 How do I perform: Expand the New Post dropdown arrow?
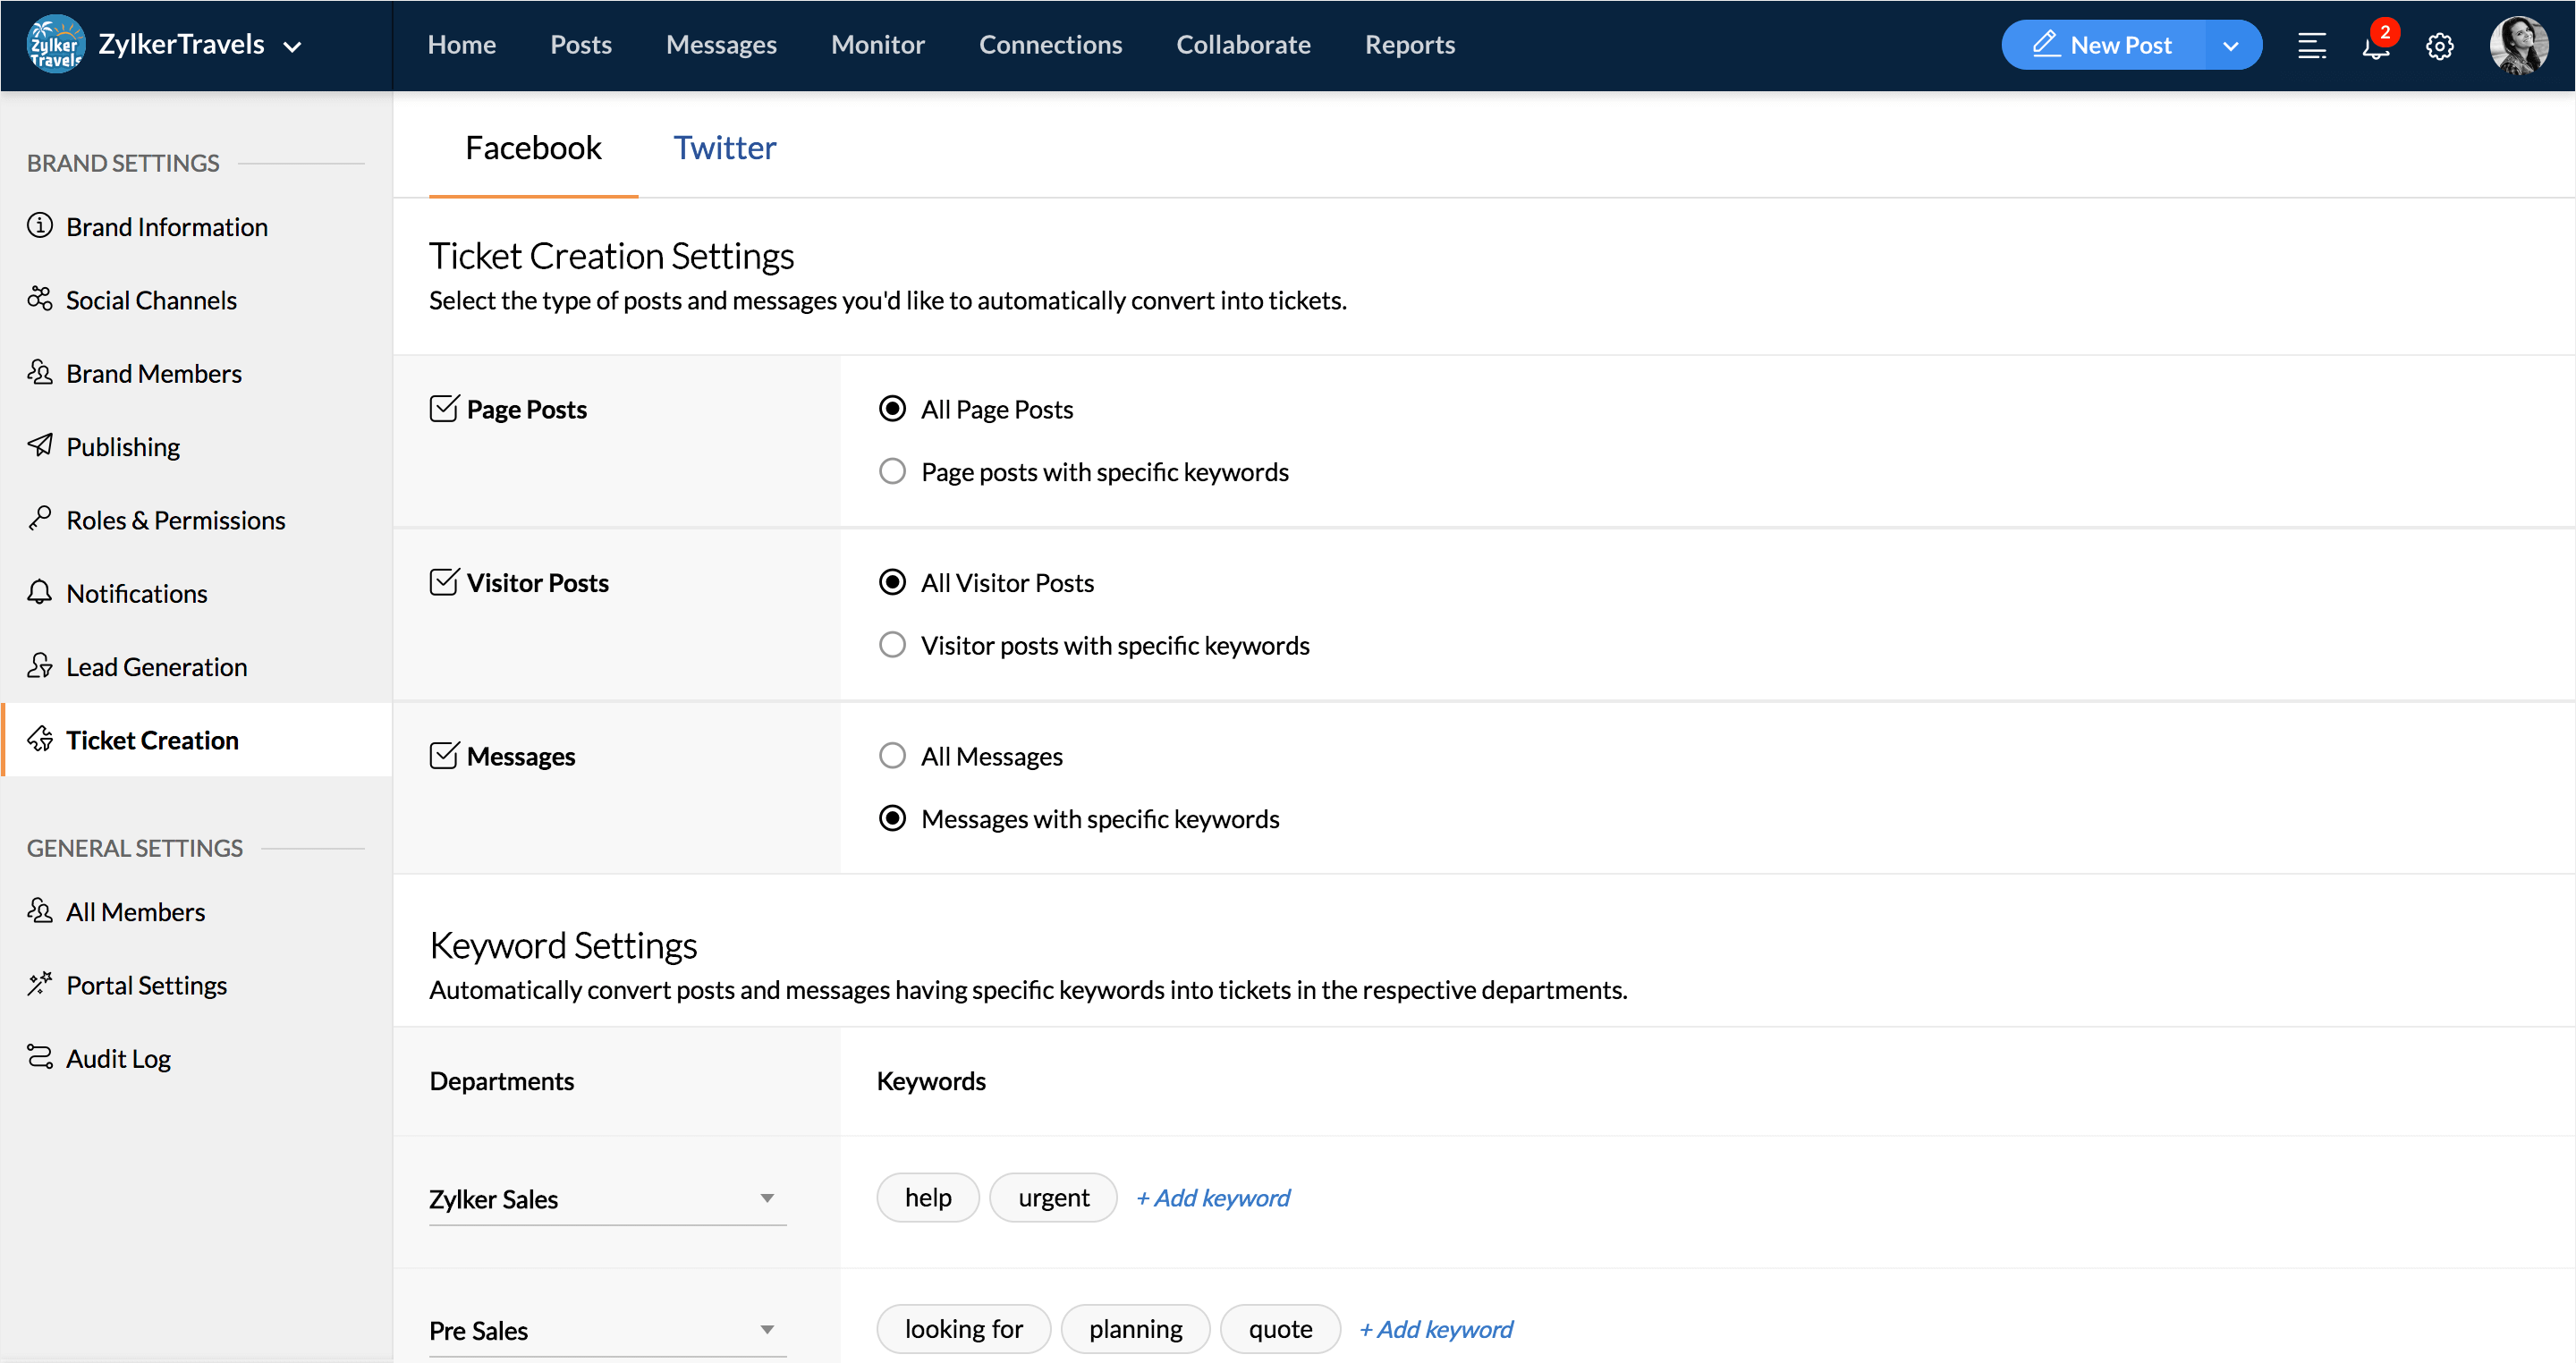pyautogui.click(x=2230, y=46)
